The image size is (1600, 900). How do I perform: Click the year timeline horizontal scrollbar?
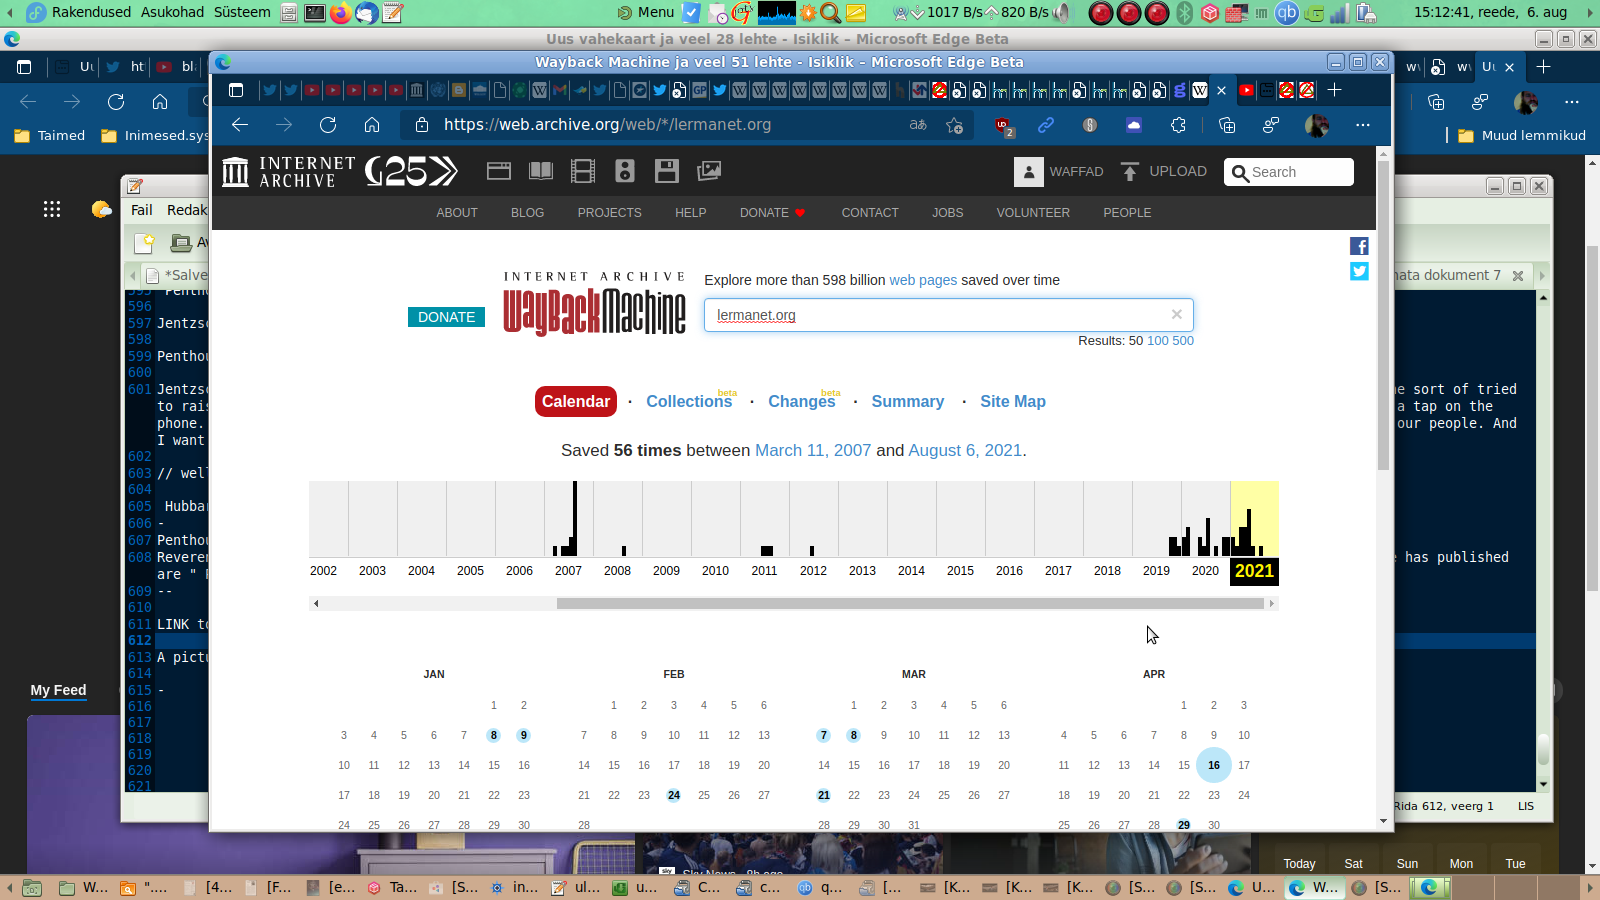click(x=912, y=603)
